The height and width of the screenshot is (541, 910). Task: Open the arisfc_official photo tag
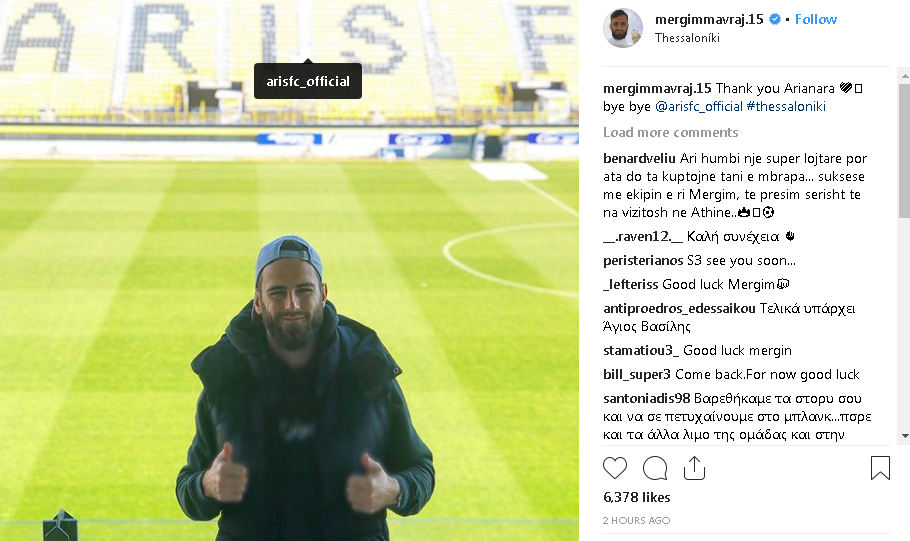coord(308,81)
